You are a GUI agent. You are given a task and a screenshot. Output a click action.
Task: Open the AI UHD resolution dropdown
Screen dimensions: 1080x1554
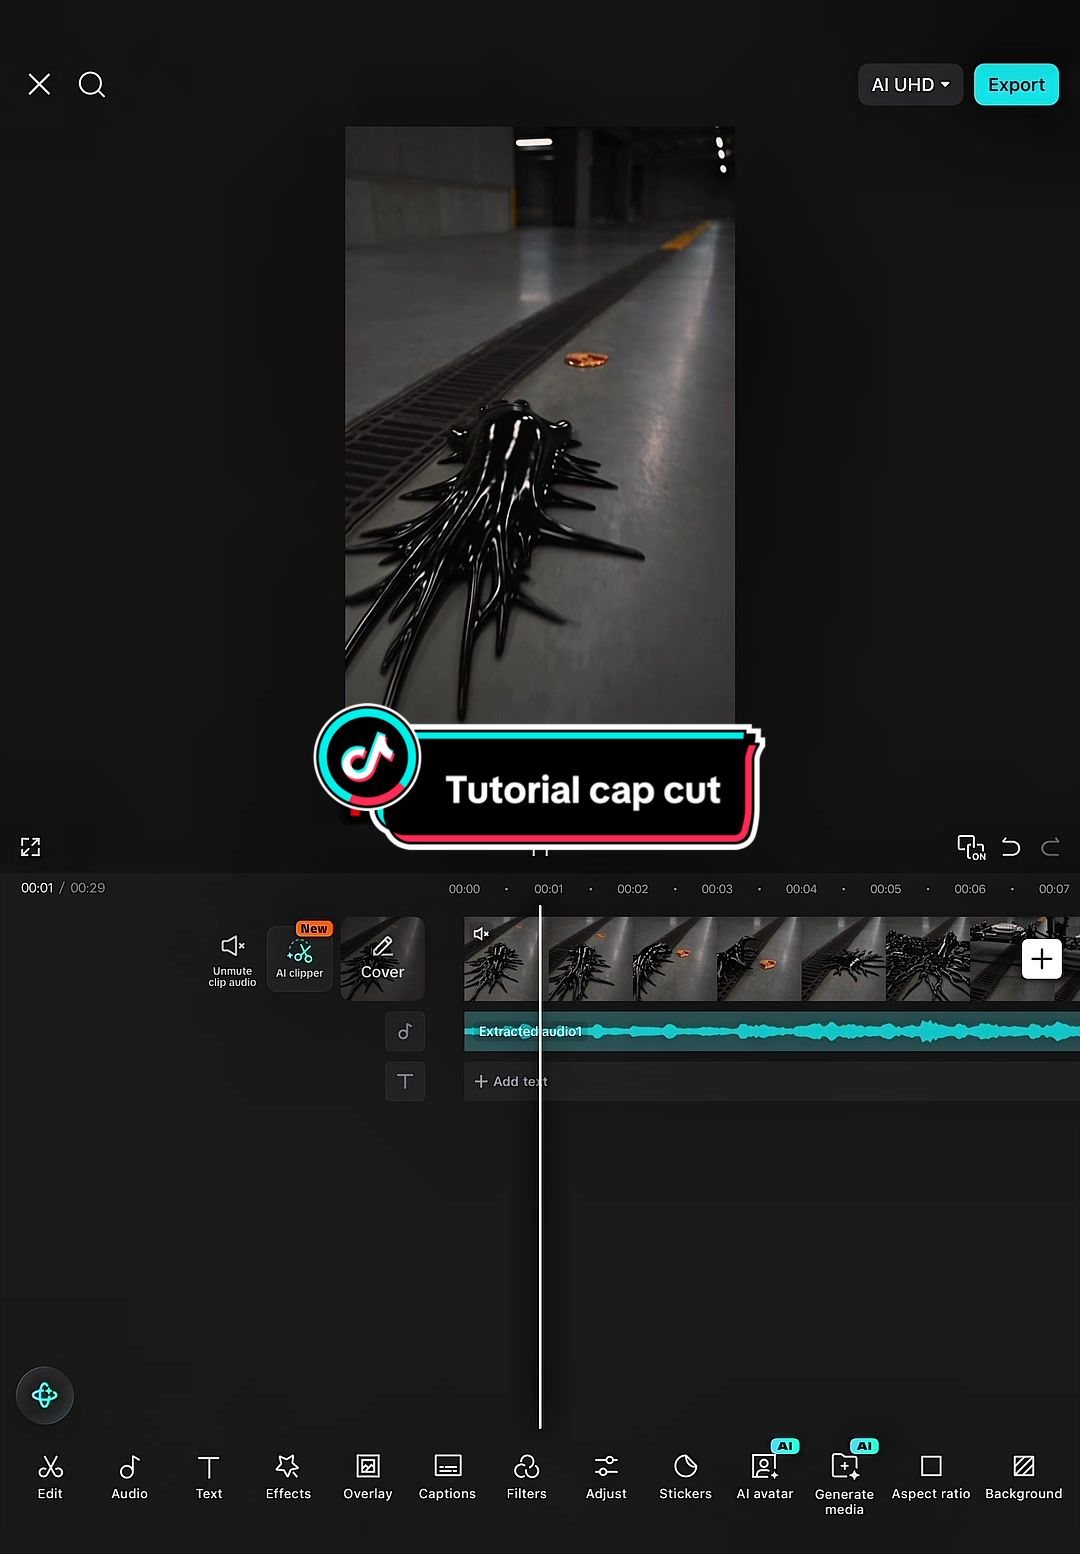(x=910, y=85)
